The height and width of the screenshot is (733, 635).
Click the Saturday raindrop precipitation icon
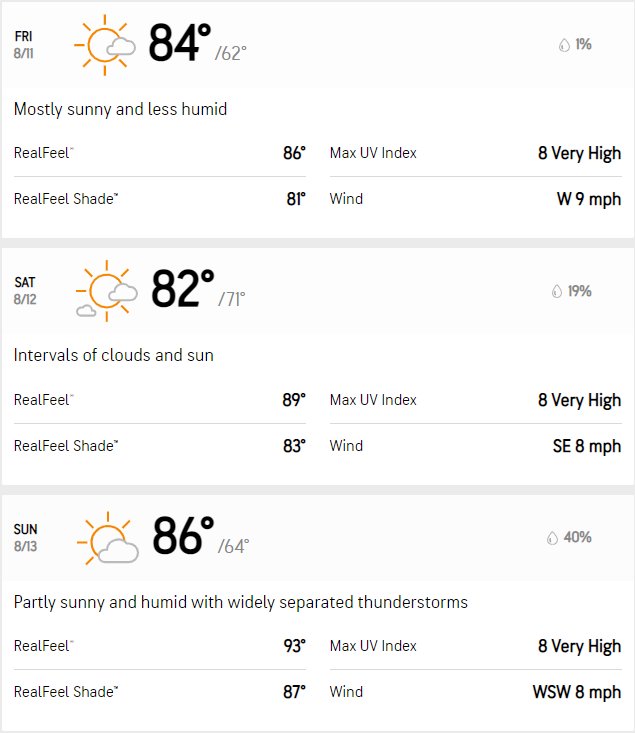[x=556, y=291]
